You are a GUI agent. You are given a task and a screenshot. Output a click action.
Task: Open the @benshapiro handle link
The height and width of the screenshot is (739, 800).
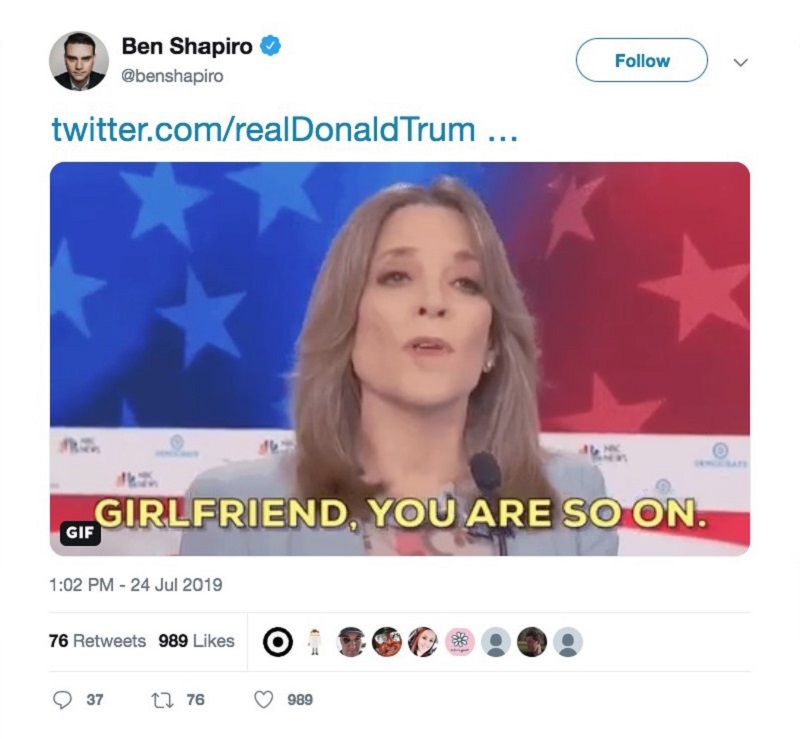pos(172,76)
